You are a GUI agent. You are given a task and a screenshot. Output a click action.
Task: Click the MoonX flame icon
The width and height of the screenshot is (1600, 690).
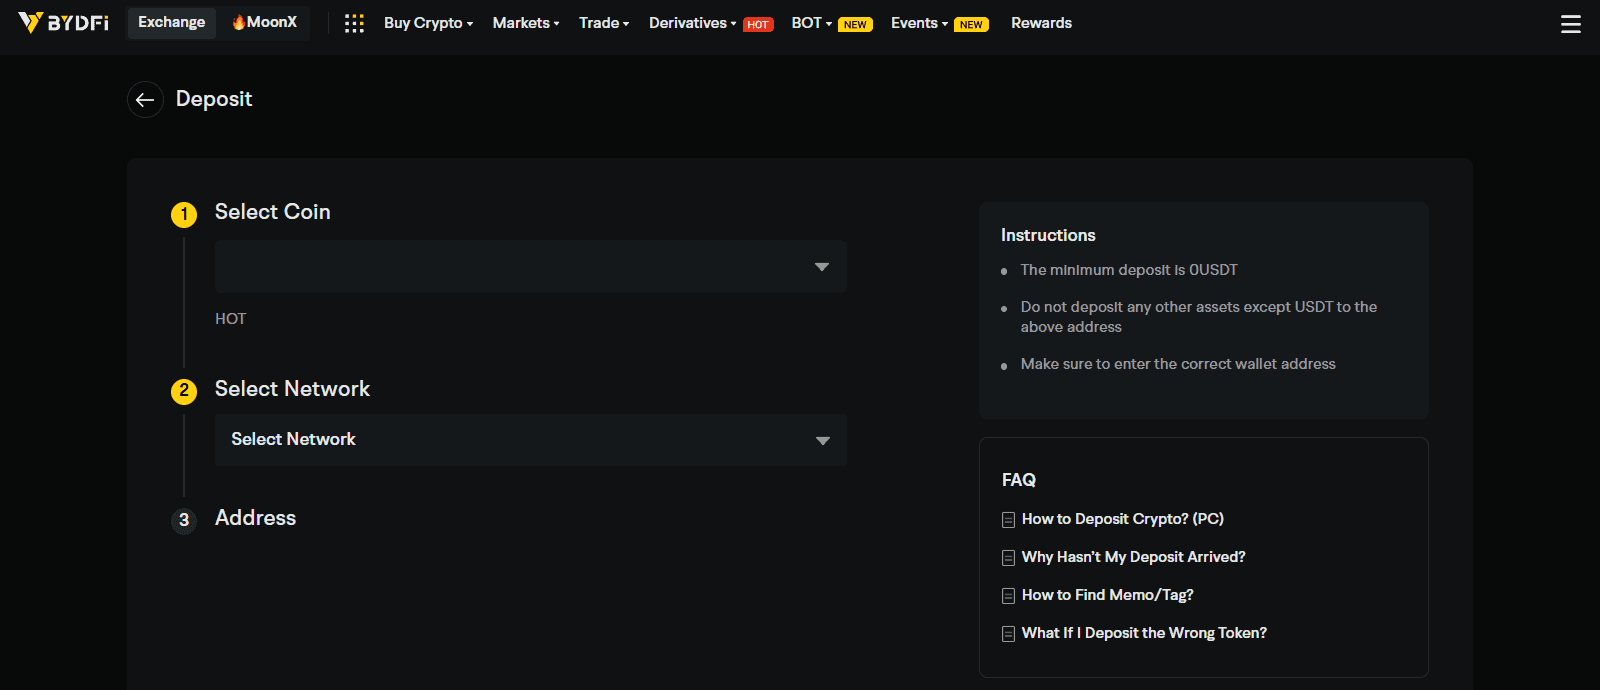click(x=239, y=22)
